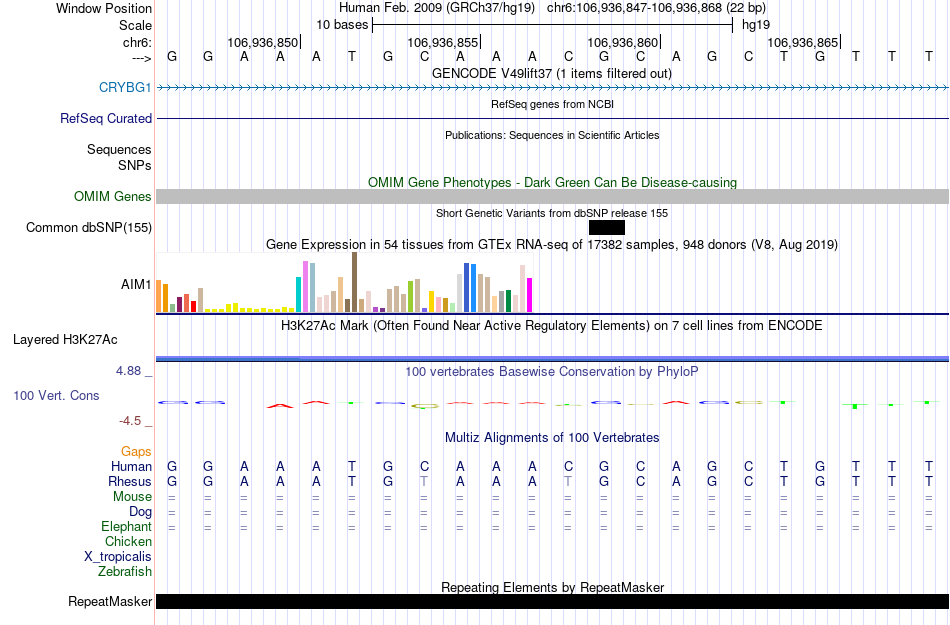
Task: Click the 106,936,850 position label
Action: click(x=263, y=42)
